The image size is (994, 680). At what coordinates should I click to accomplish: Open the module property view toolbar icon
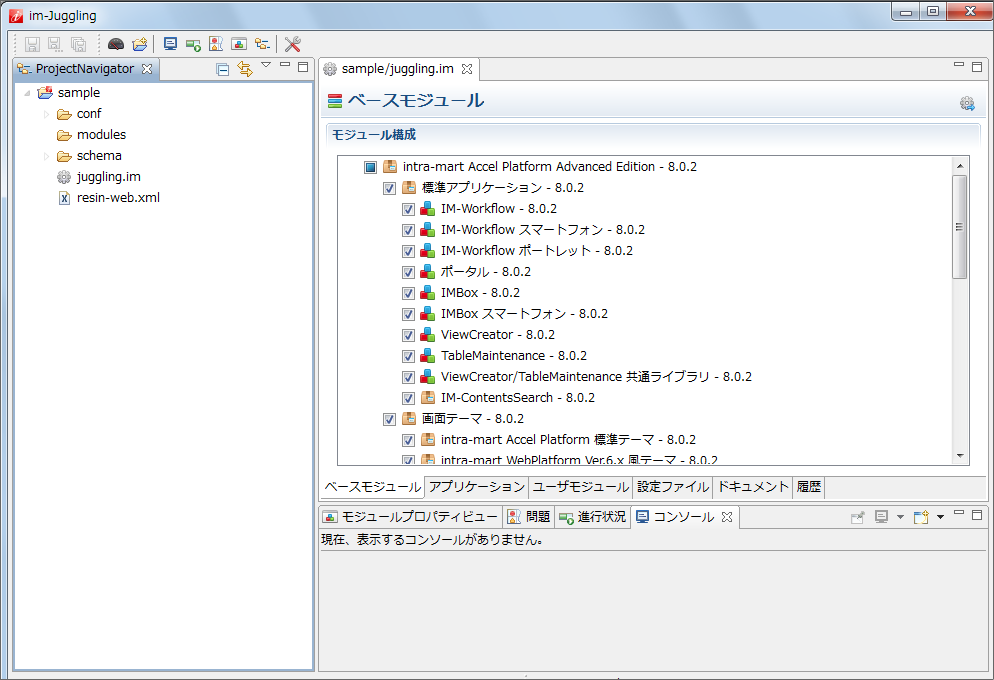[x=239, y=44]
